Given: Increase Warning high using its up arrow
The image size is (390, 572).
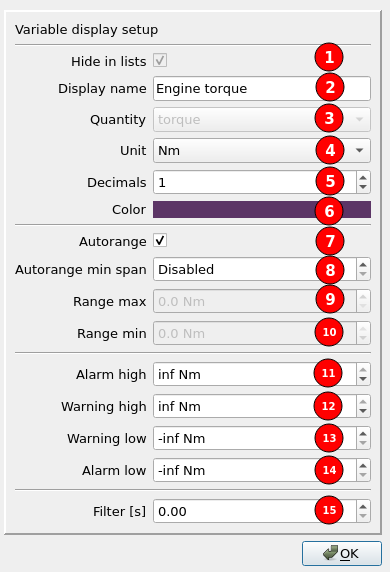Looking at the screenshot, I should (363, 402).
